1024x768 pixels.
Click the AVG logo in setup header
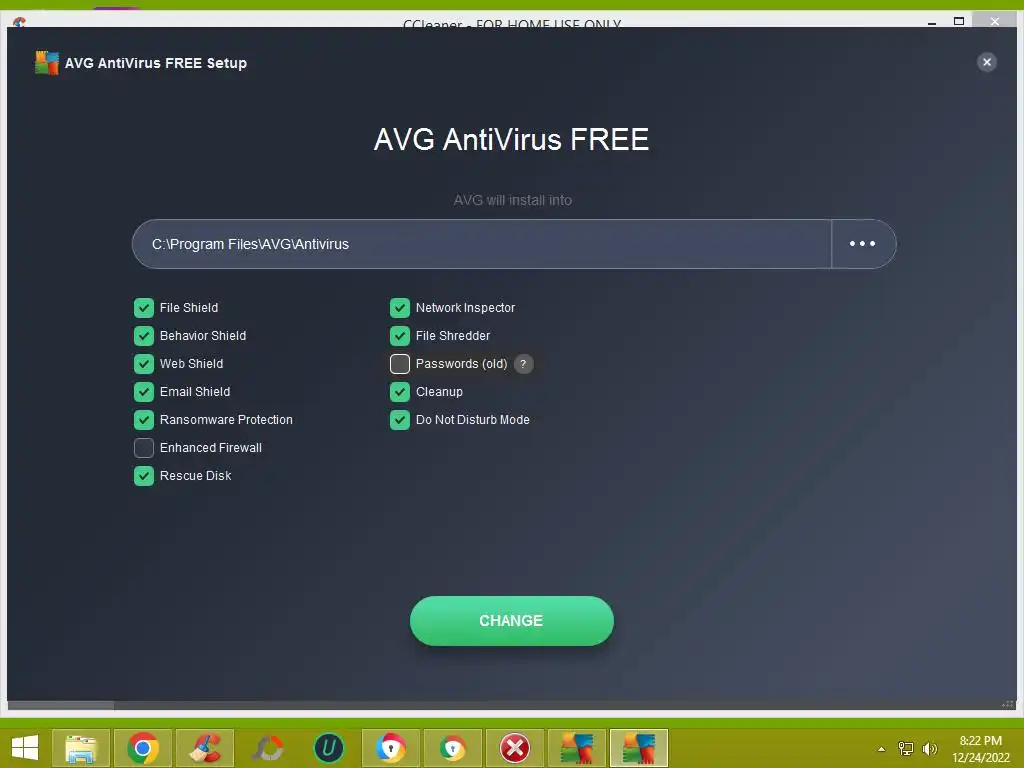point(46,63)
